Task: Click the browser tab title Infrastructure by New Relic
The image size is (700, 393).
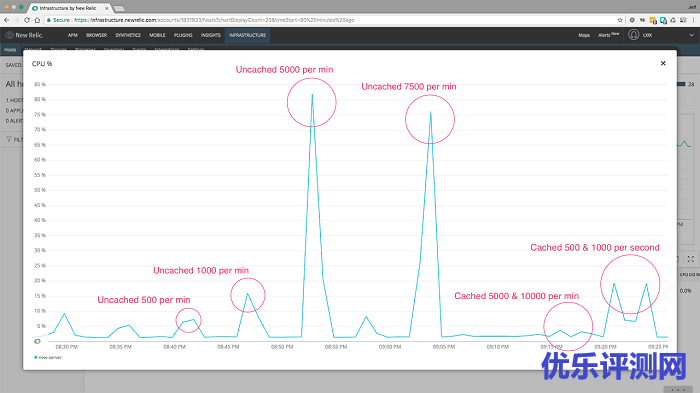Action: point(67,8)
